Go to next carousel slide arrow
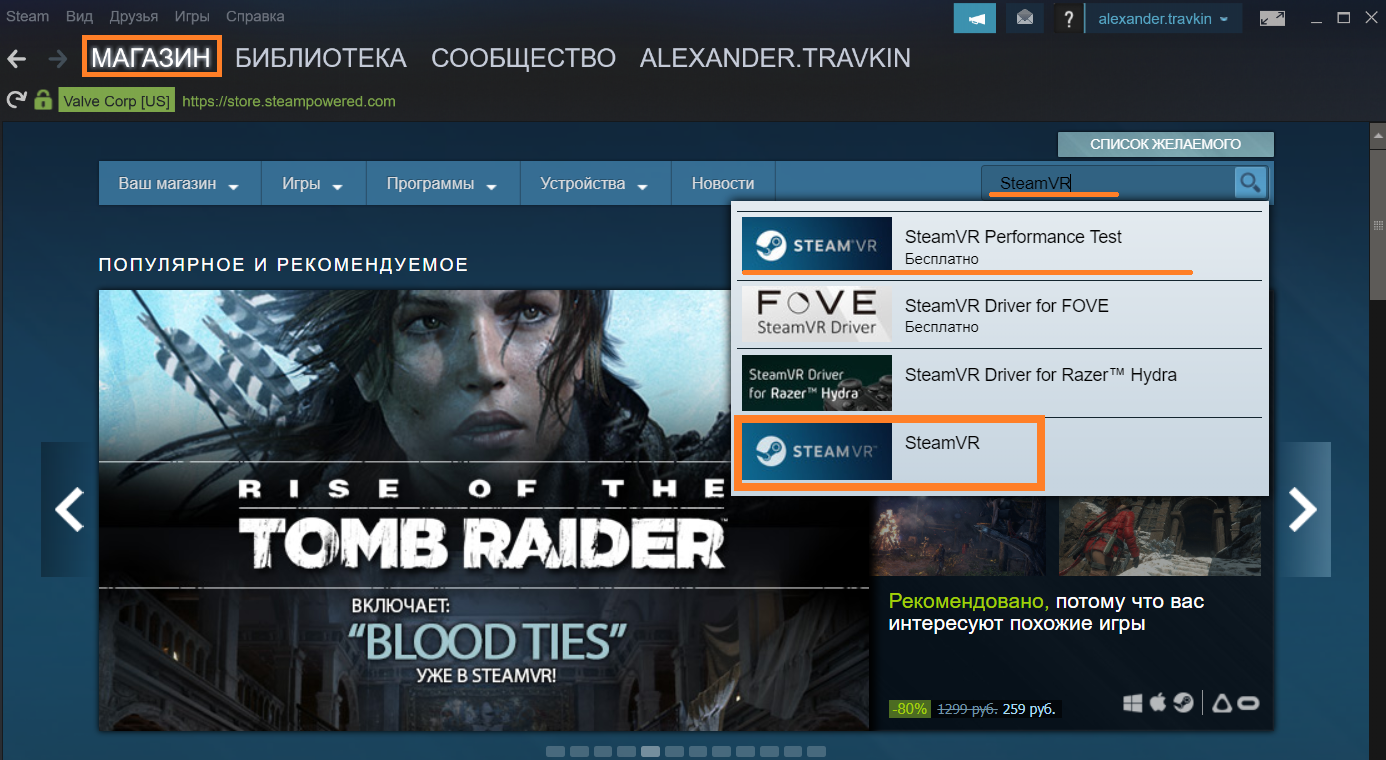 coord(1303,510)
